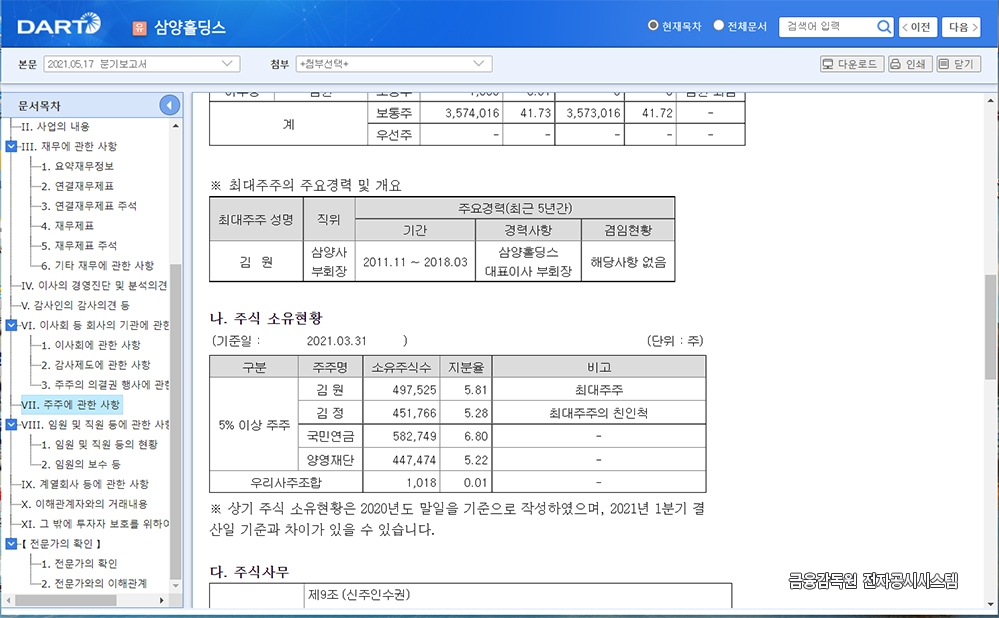Screen dimensions: 999x618
Task: Click the 닫기 close button
Action: point(958,64)
